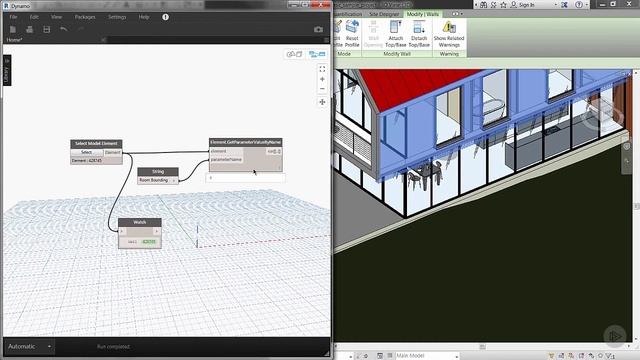Switch to graph view navigation toggle

coord(317,54)
